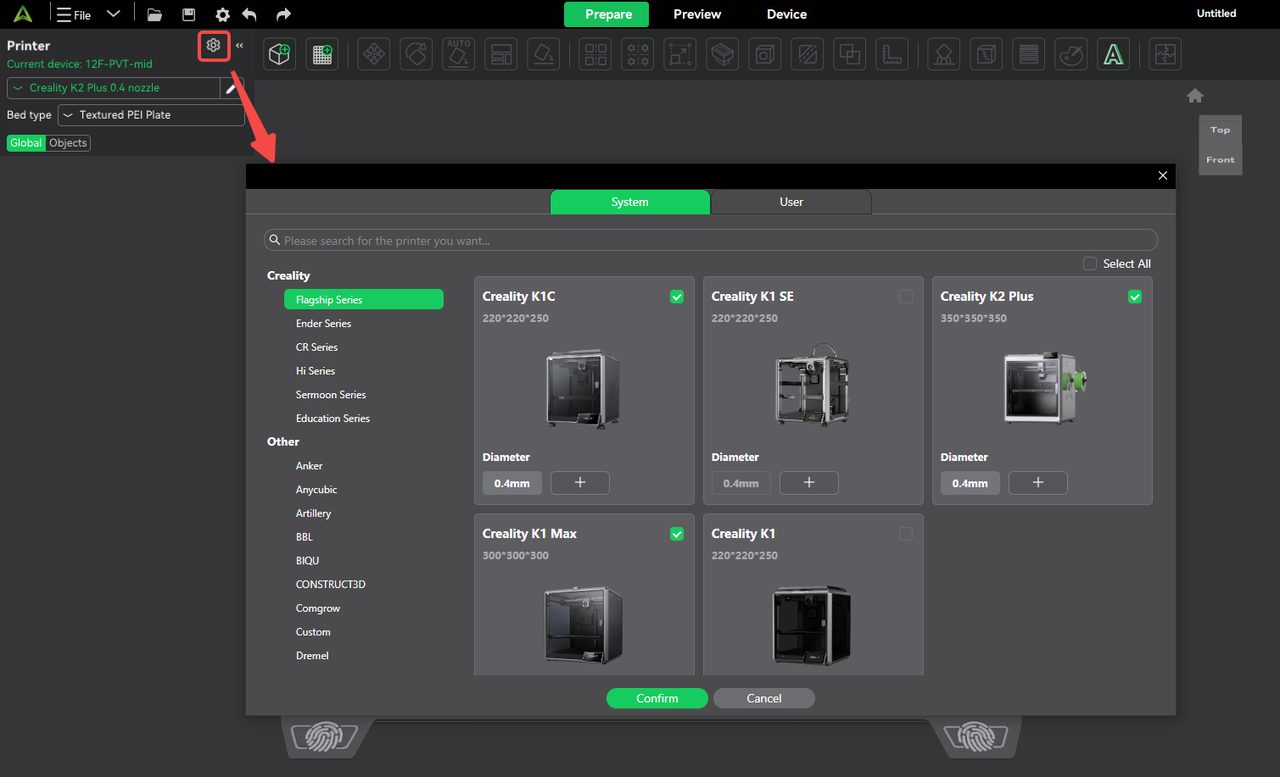Collapse the Printer panel with double chevron
This screenshot has width=1280, height=777.
point(239,45)
